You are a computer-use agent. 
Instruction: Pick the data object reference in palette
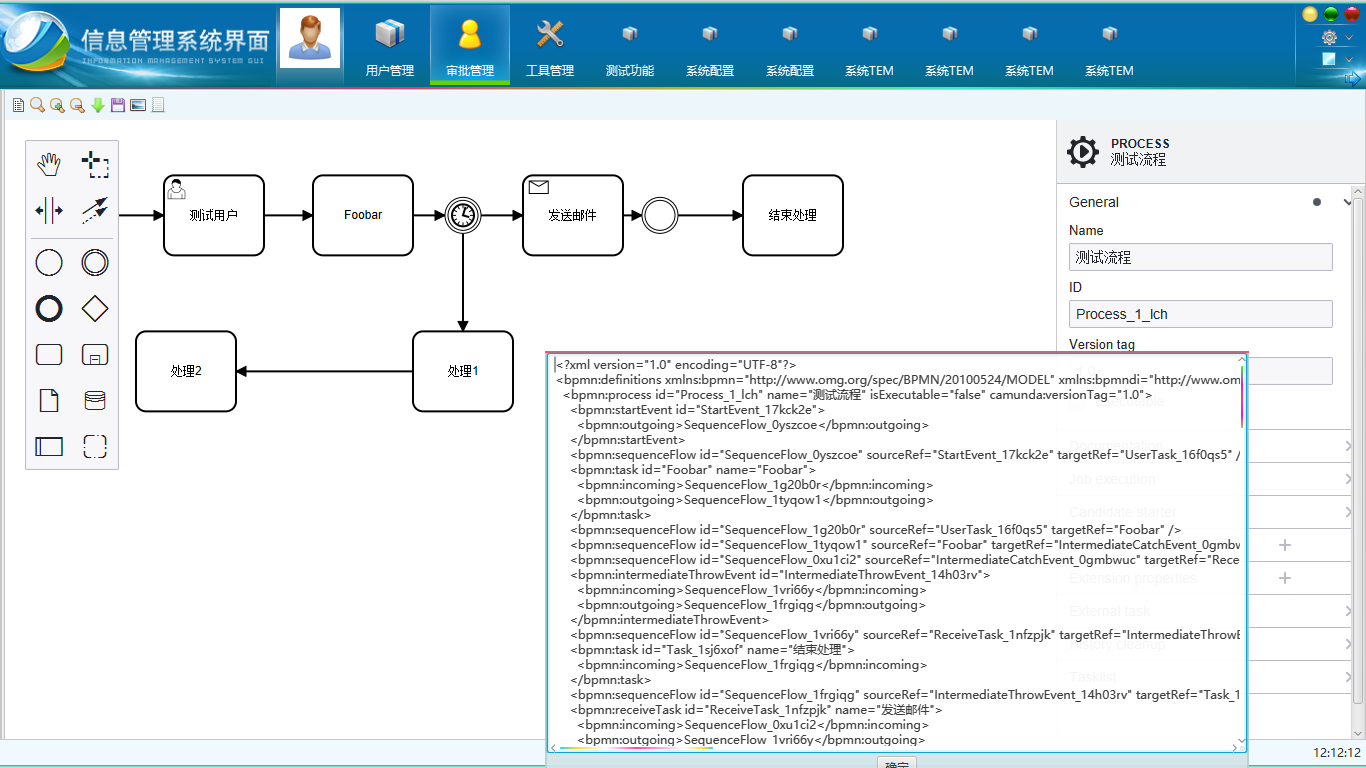(49, 401)
